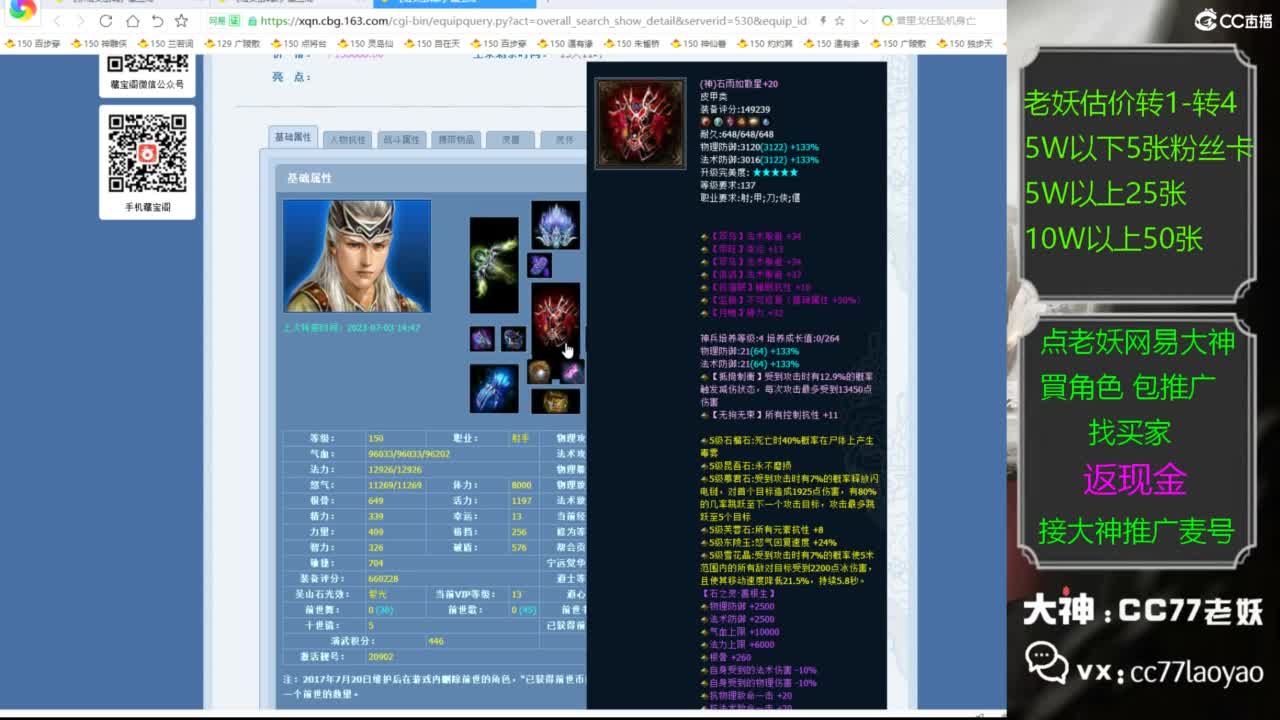Viewport: 1280px width, 720px height.
Task: Click the golden seal item icon
Action: point(554,400)
